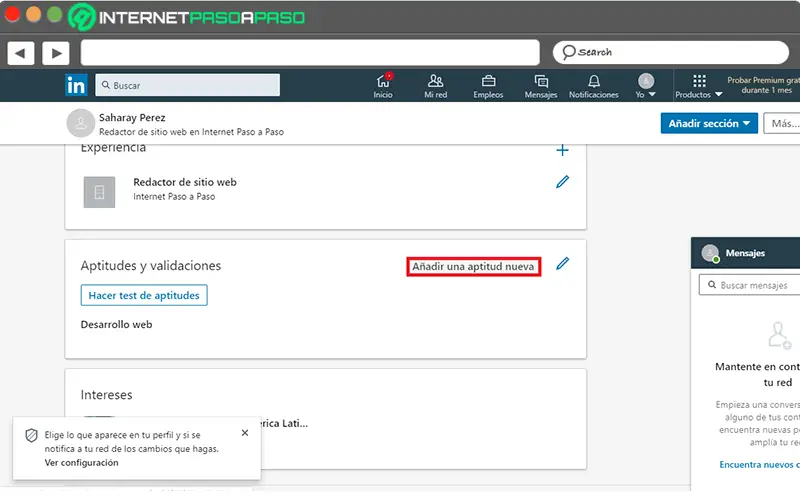Open Mi red network icon
Screen dimensions: 800x500
coord(435,86)
